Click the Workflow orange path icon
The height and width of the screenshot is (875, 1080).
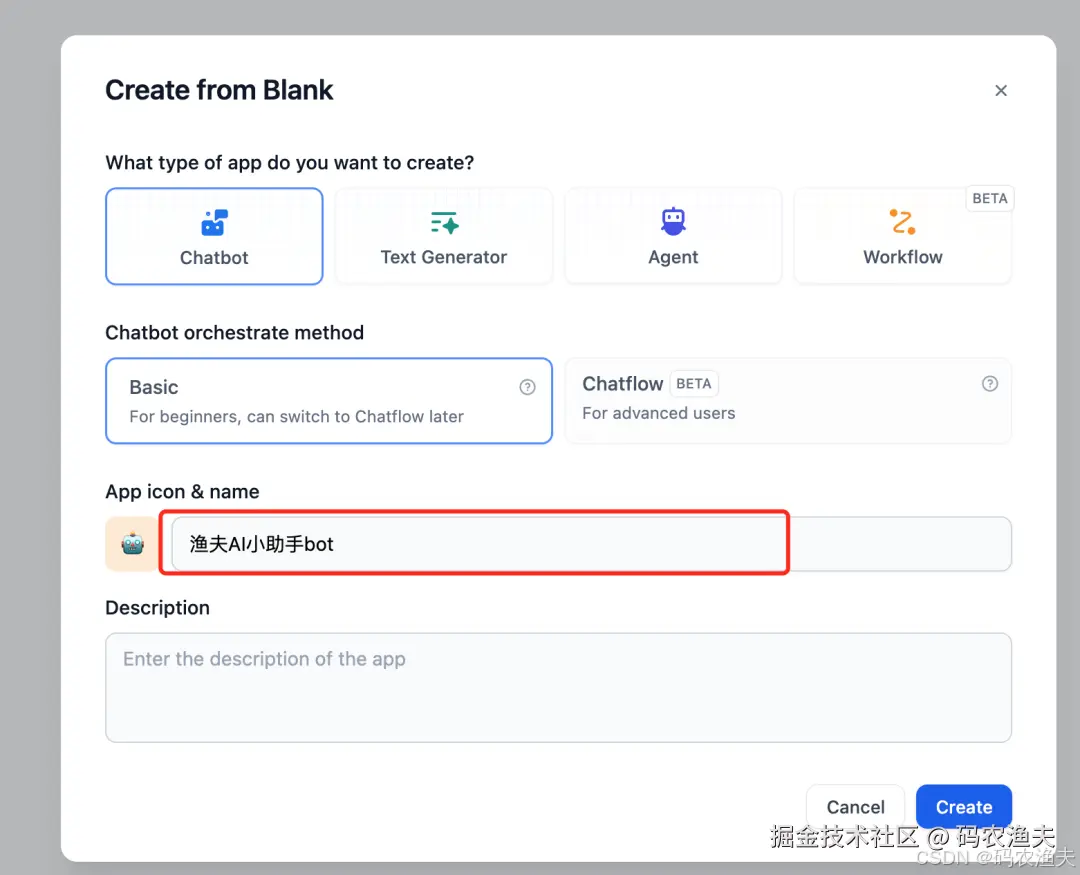point(902,222)
